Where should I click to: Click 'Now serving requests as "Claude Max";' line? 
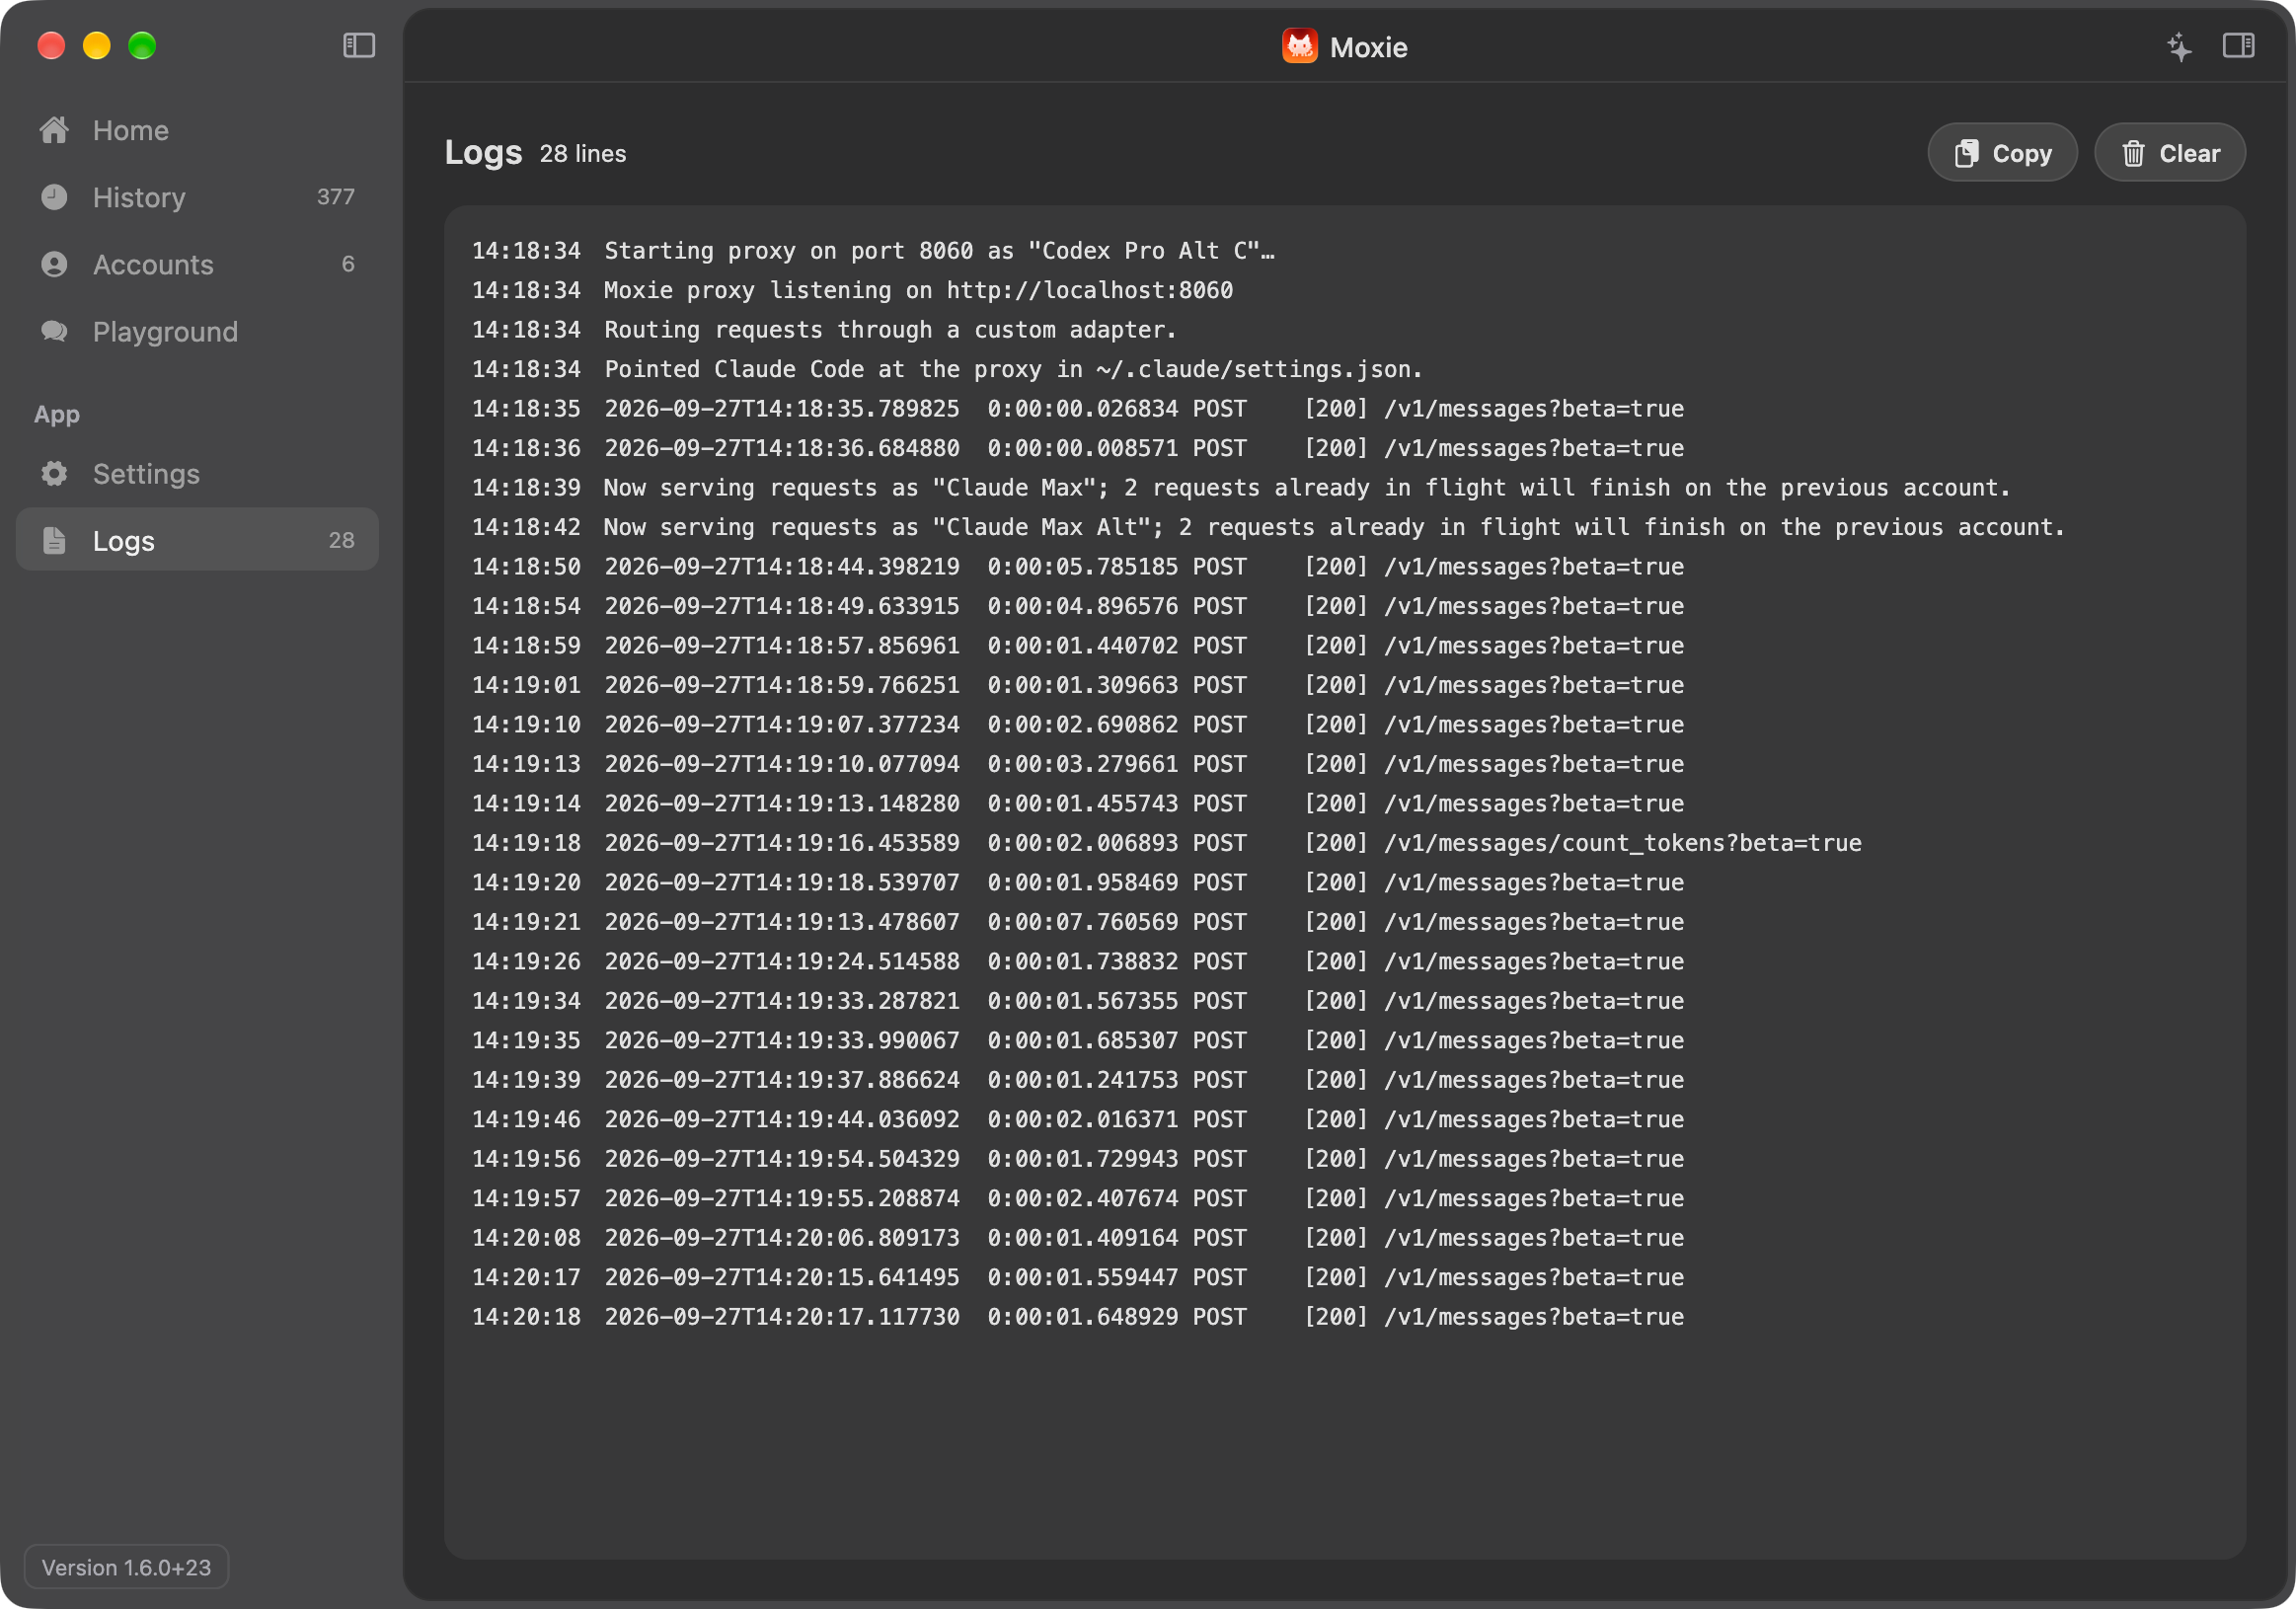click(x=1240, y=488)
